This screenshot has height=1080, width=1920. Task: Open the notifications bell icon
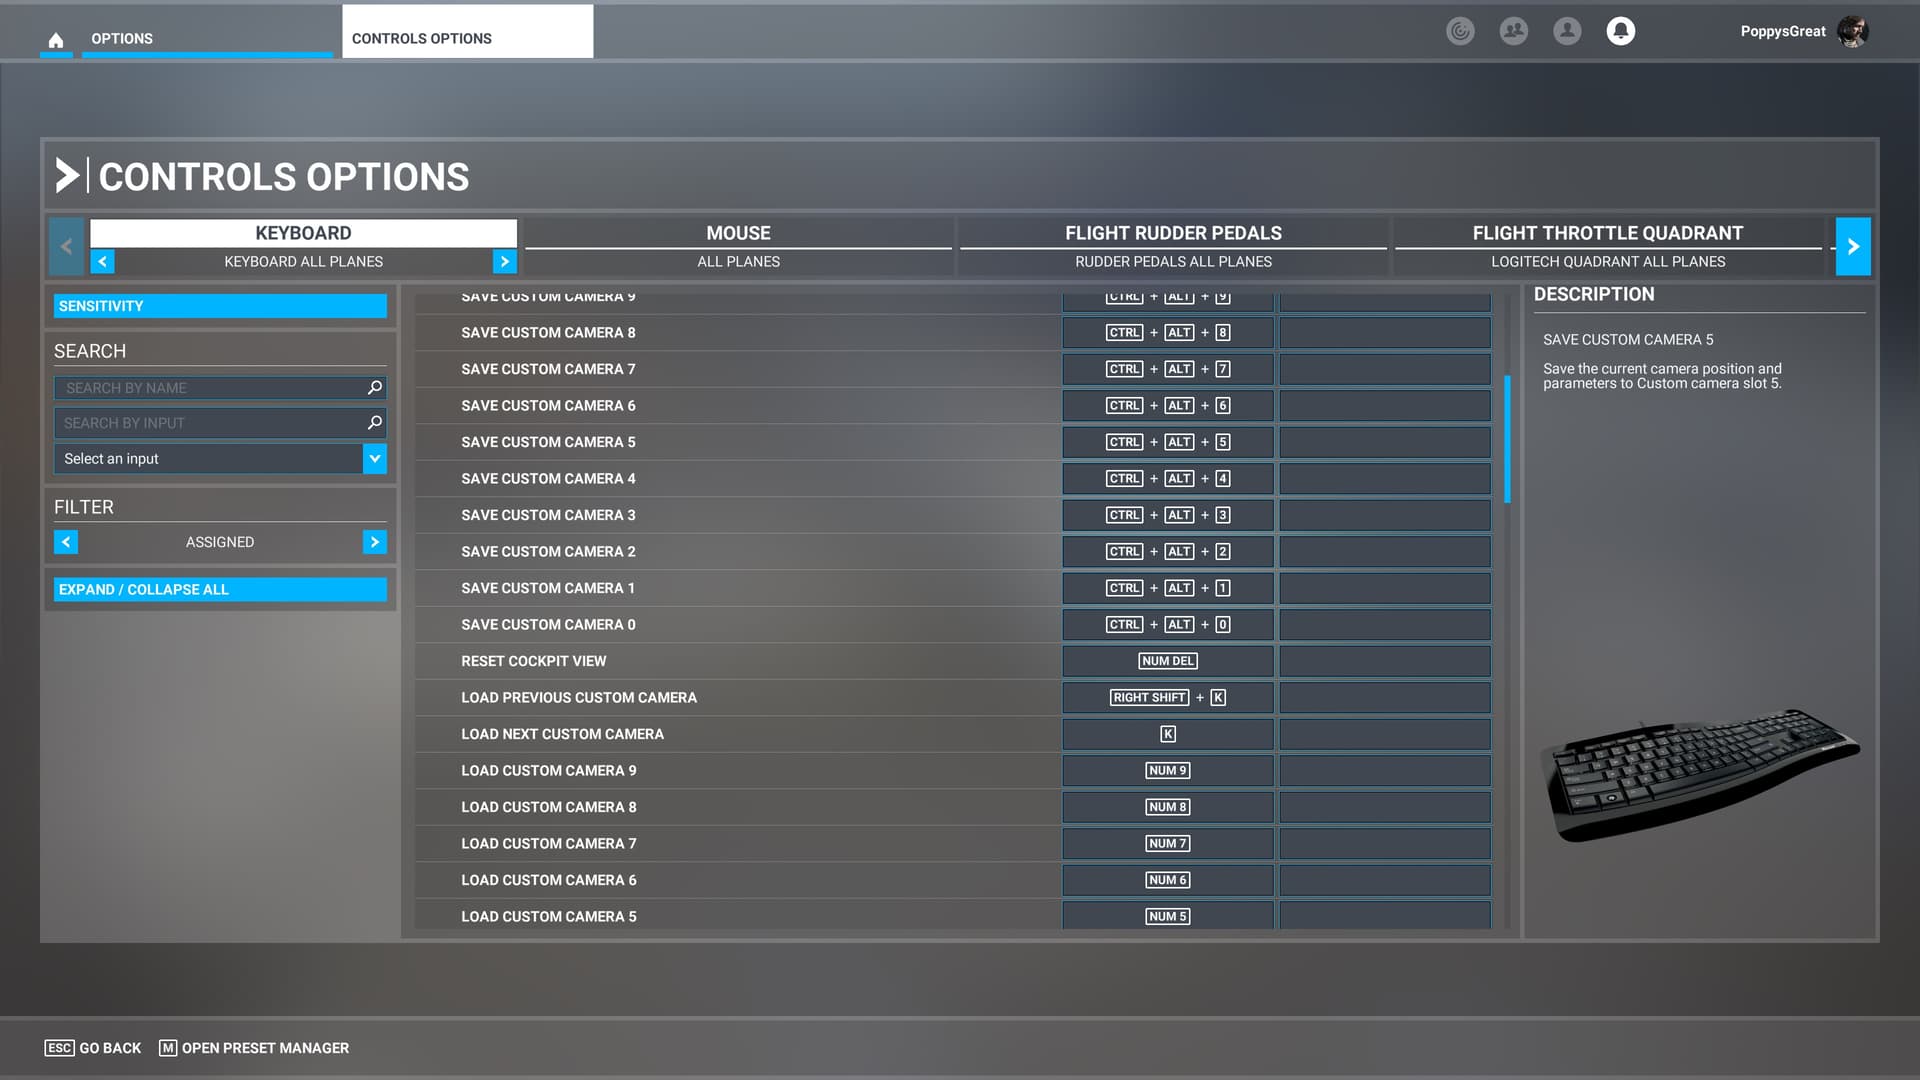(1620, 31)
